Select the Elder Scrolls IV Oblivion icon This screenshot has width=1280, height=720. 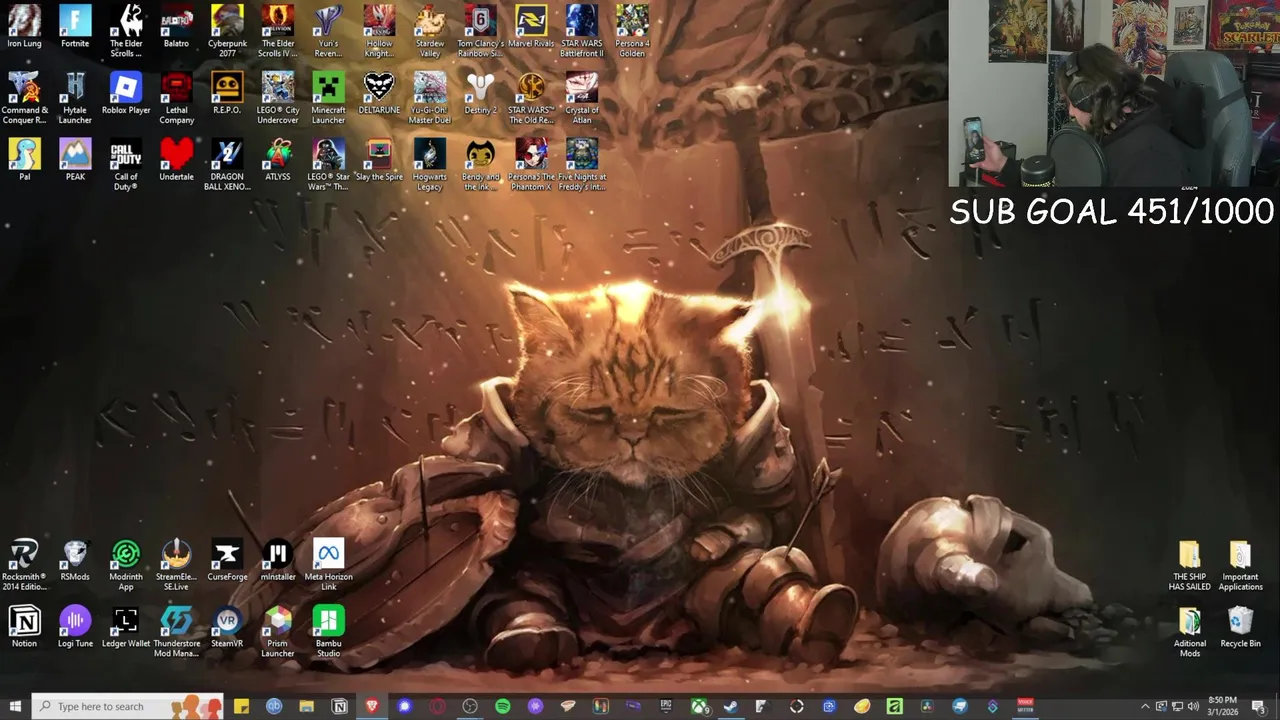(x=278, y=31)
